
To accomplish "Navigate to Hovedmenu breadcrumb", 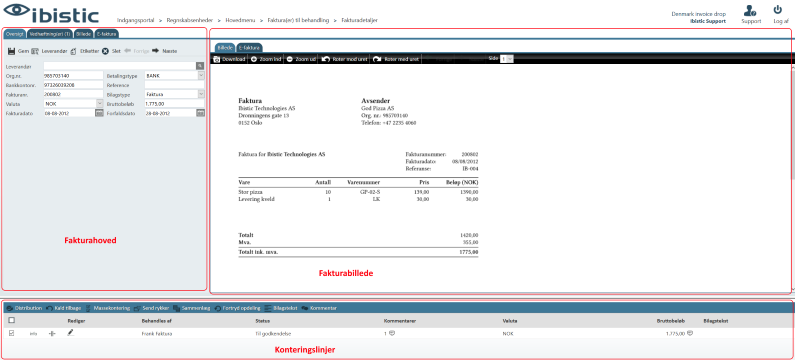I will coord(240,20).
